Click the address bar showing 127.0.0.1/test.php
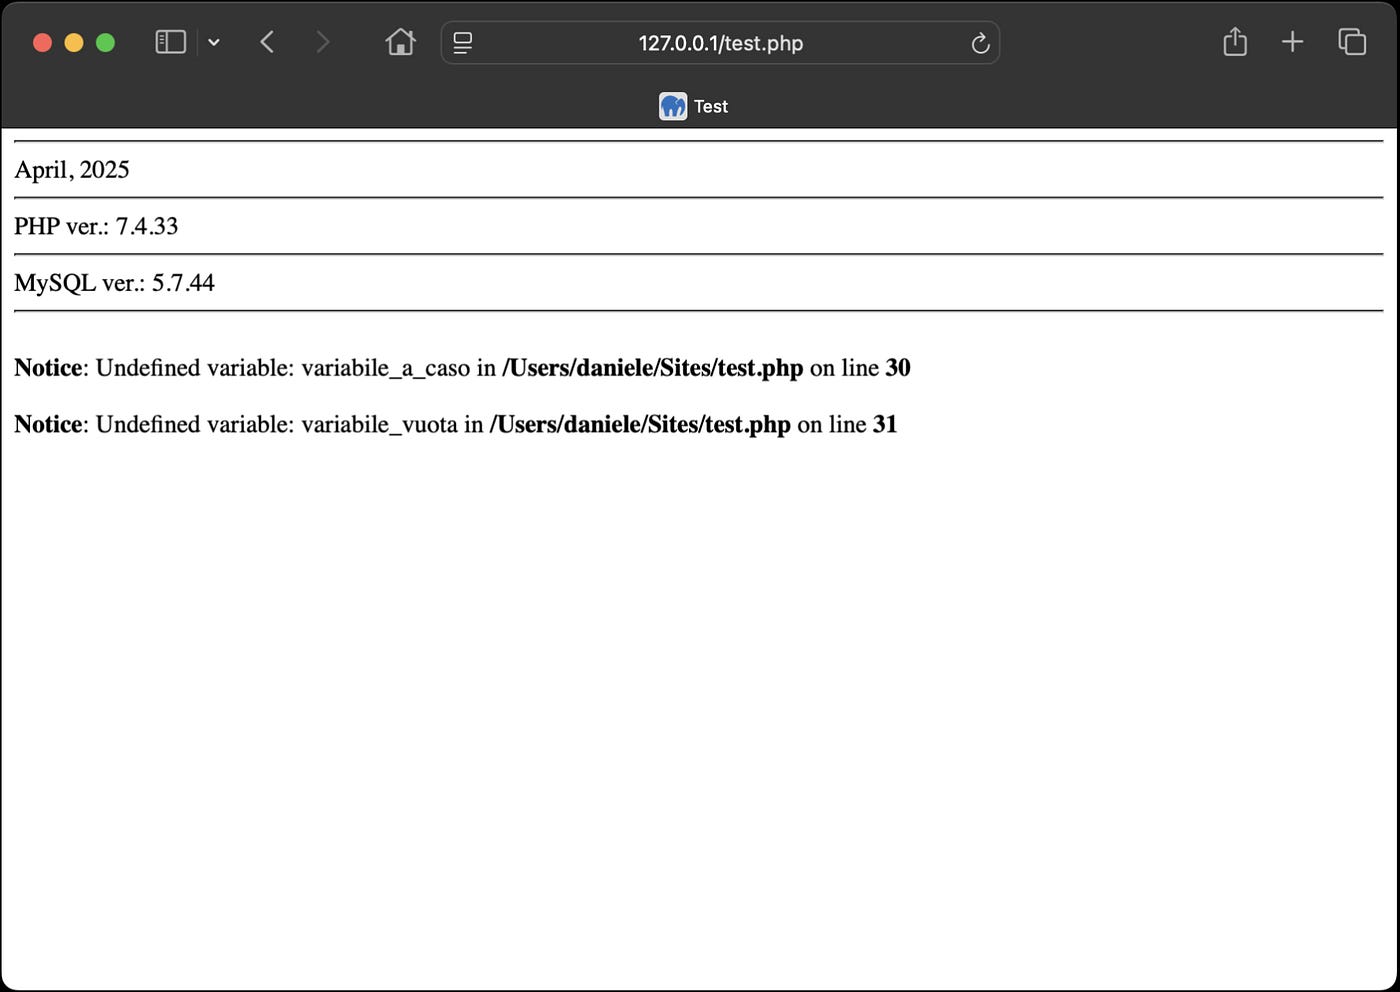Screen dimensions: 1400x992 tap(720, 43)
